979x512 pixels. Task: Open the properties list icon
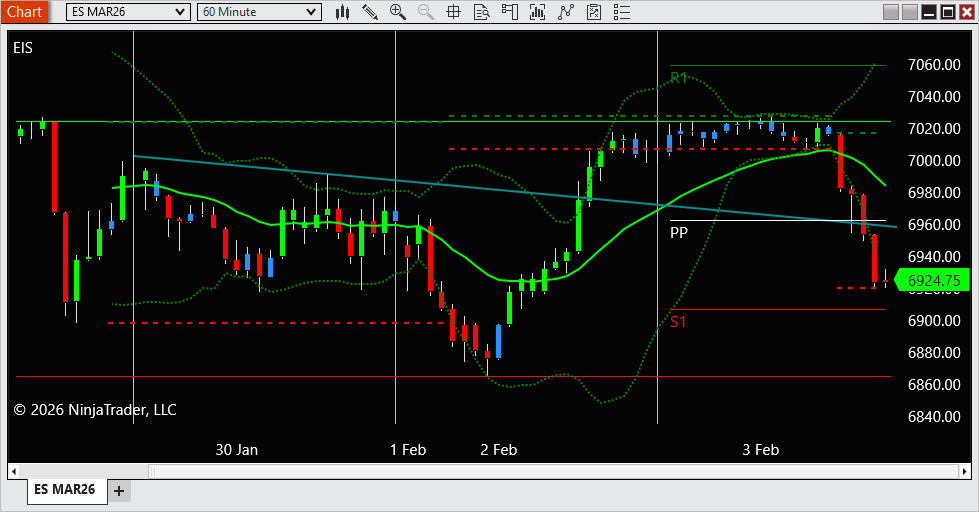[622, 12]
